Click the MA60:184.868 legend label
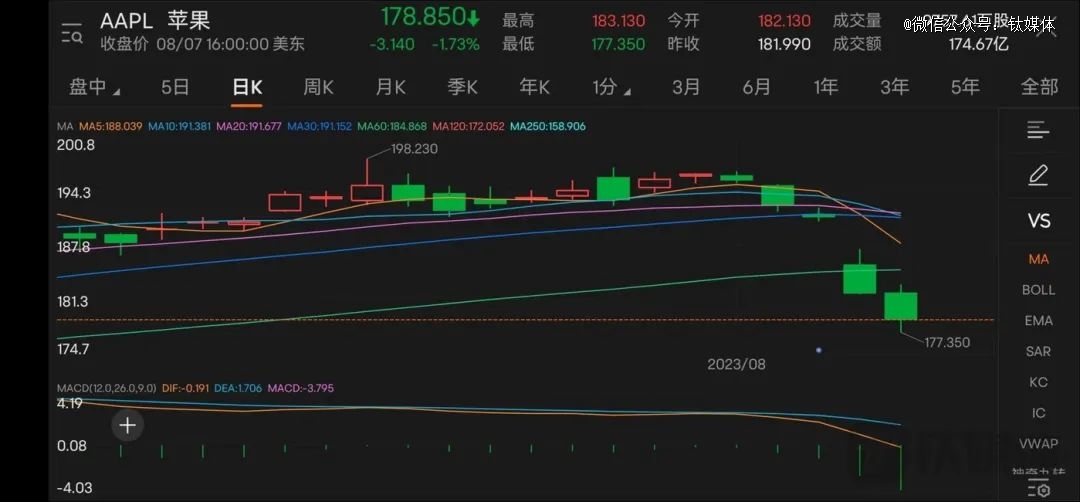This screenshot has height=502, width=1080. coord(391,127)
